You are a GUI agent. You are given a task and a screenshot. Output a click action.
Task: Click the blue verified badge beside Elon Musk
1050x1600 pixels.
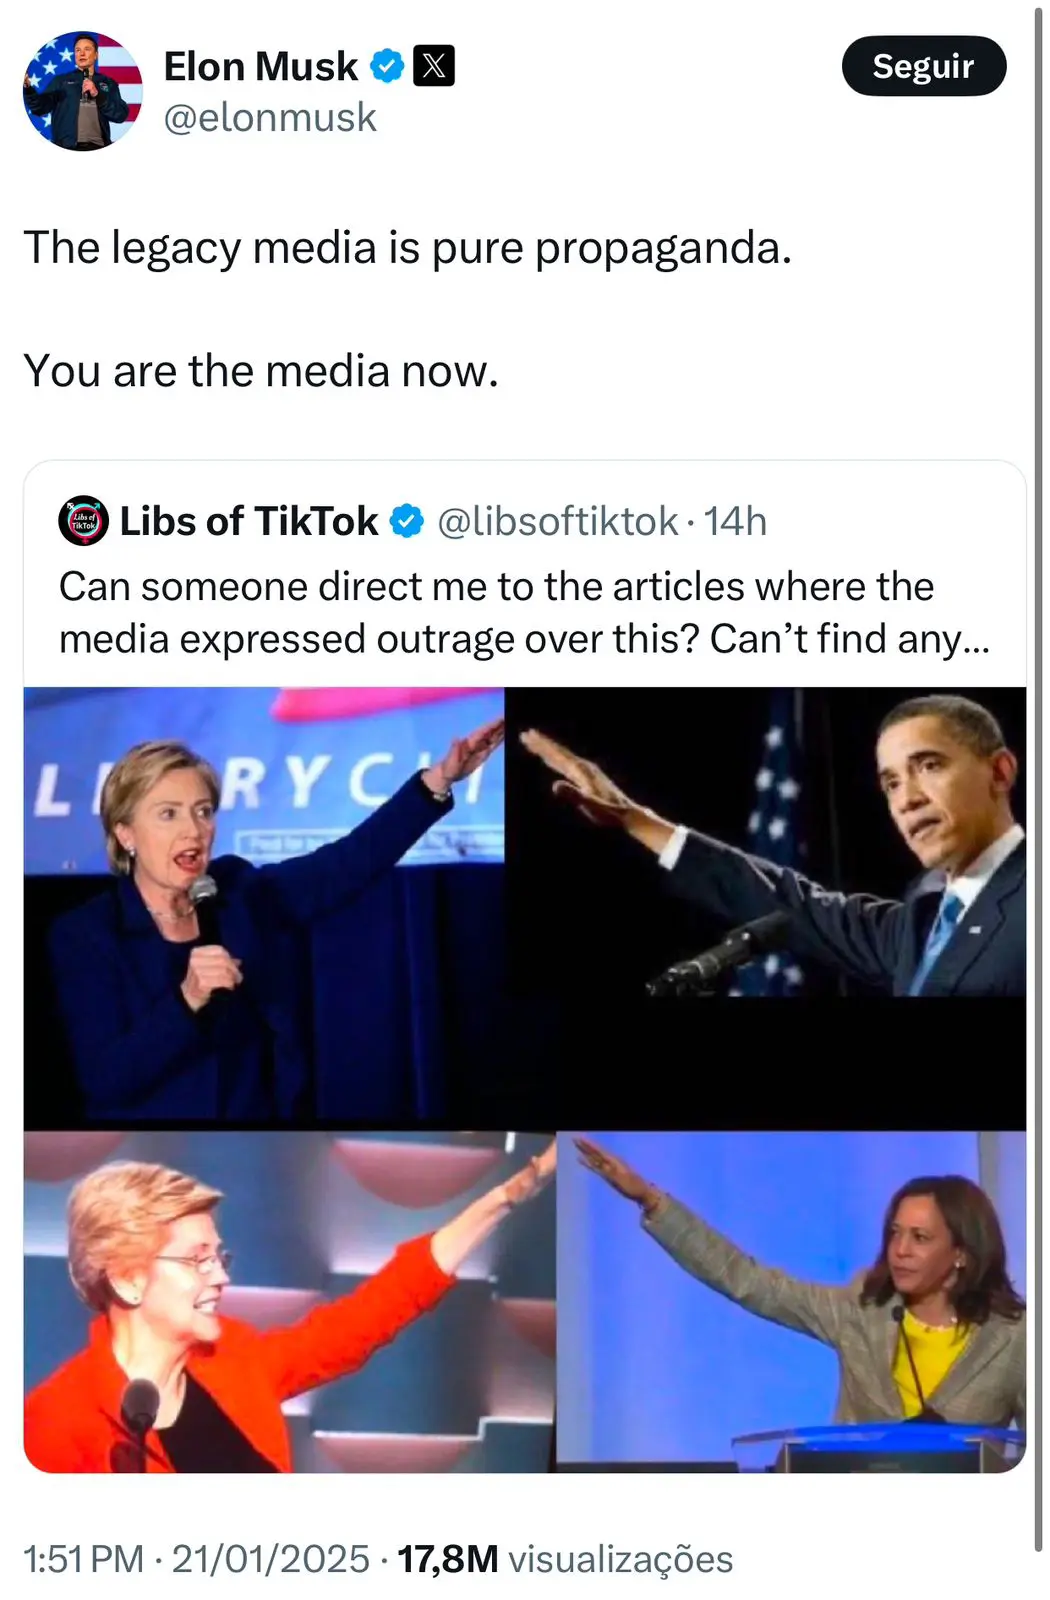click(387, 66)
